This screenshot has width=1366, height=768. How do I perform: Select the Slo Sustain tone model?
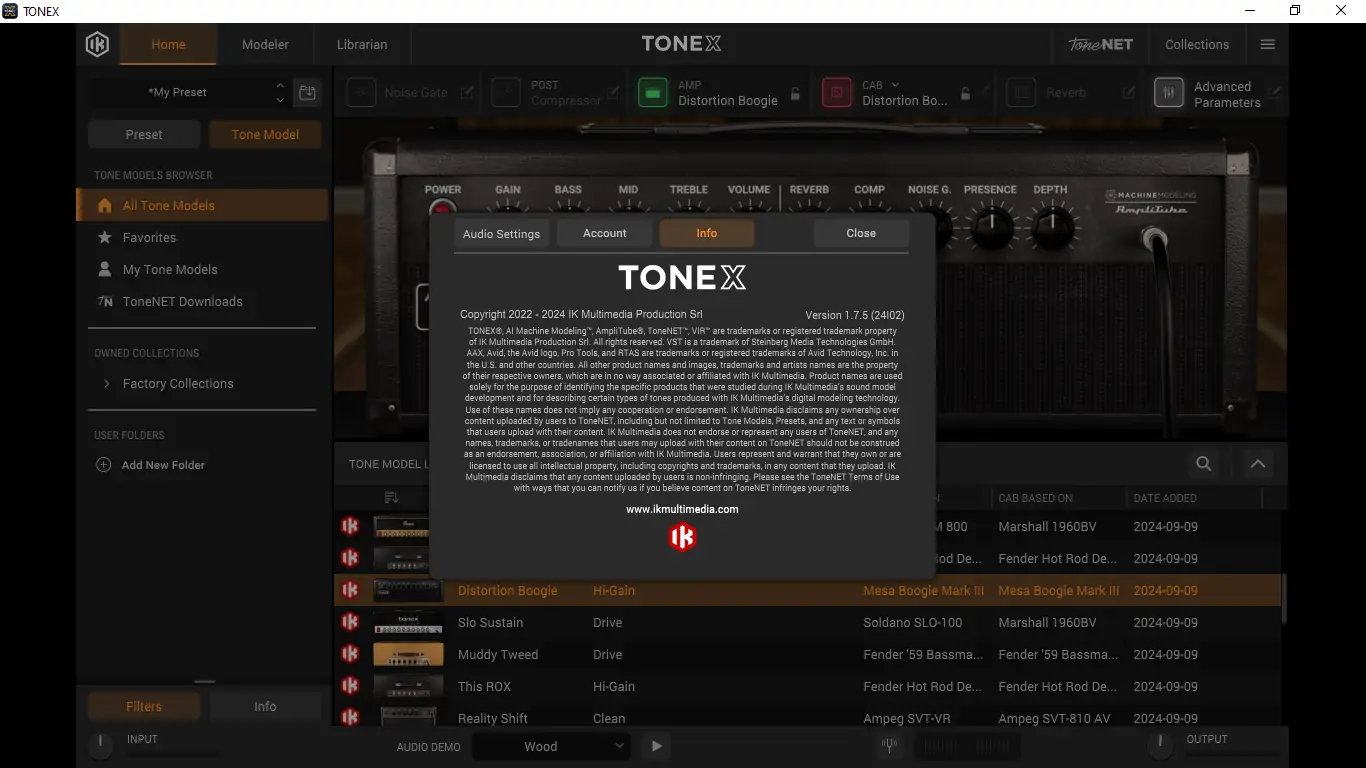[x=808, y=622]
